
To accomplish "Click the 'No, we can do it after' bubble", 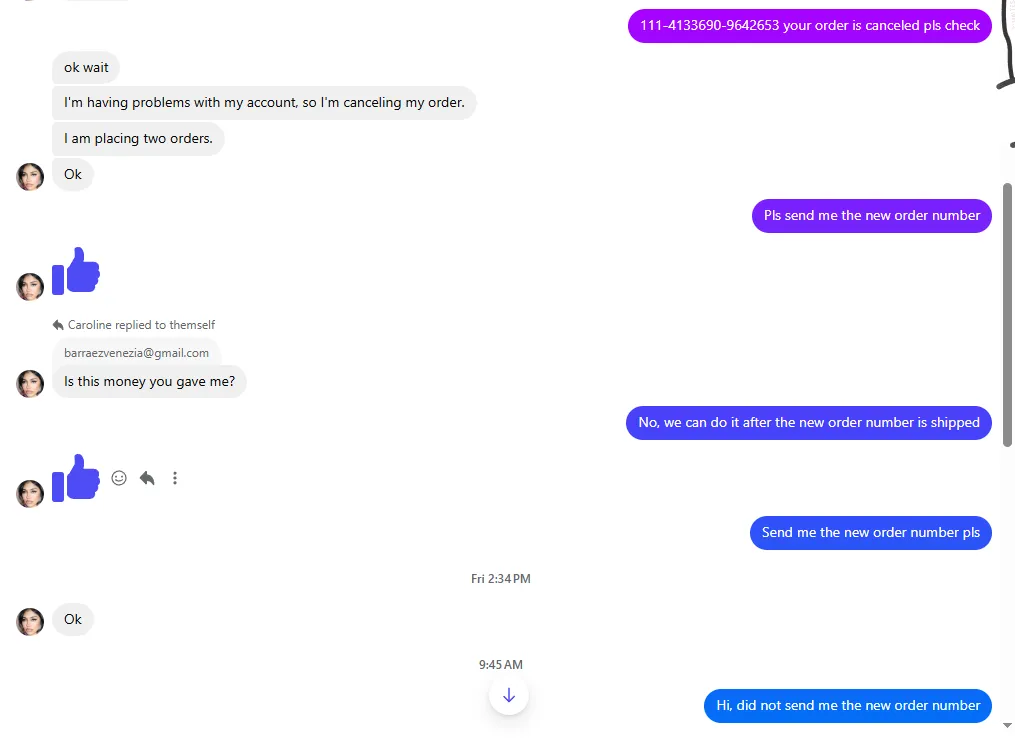I will click(809, 423).
